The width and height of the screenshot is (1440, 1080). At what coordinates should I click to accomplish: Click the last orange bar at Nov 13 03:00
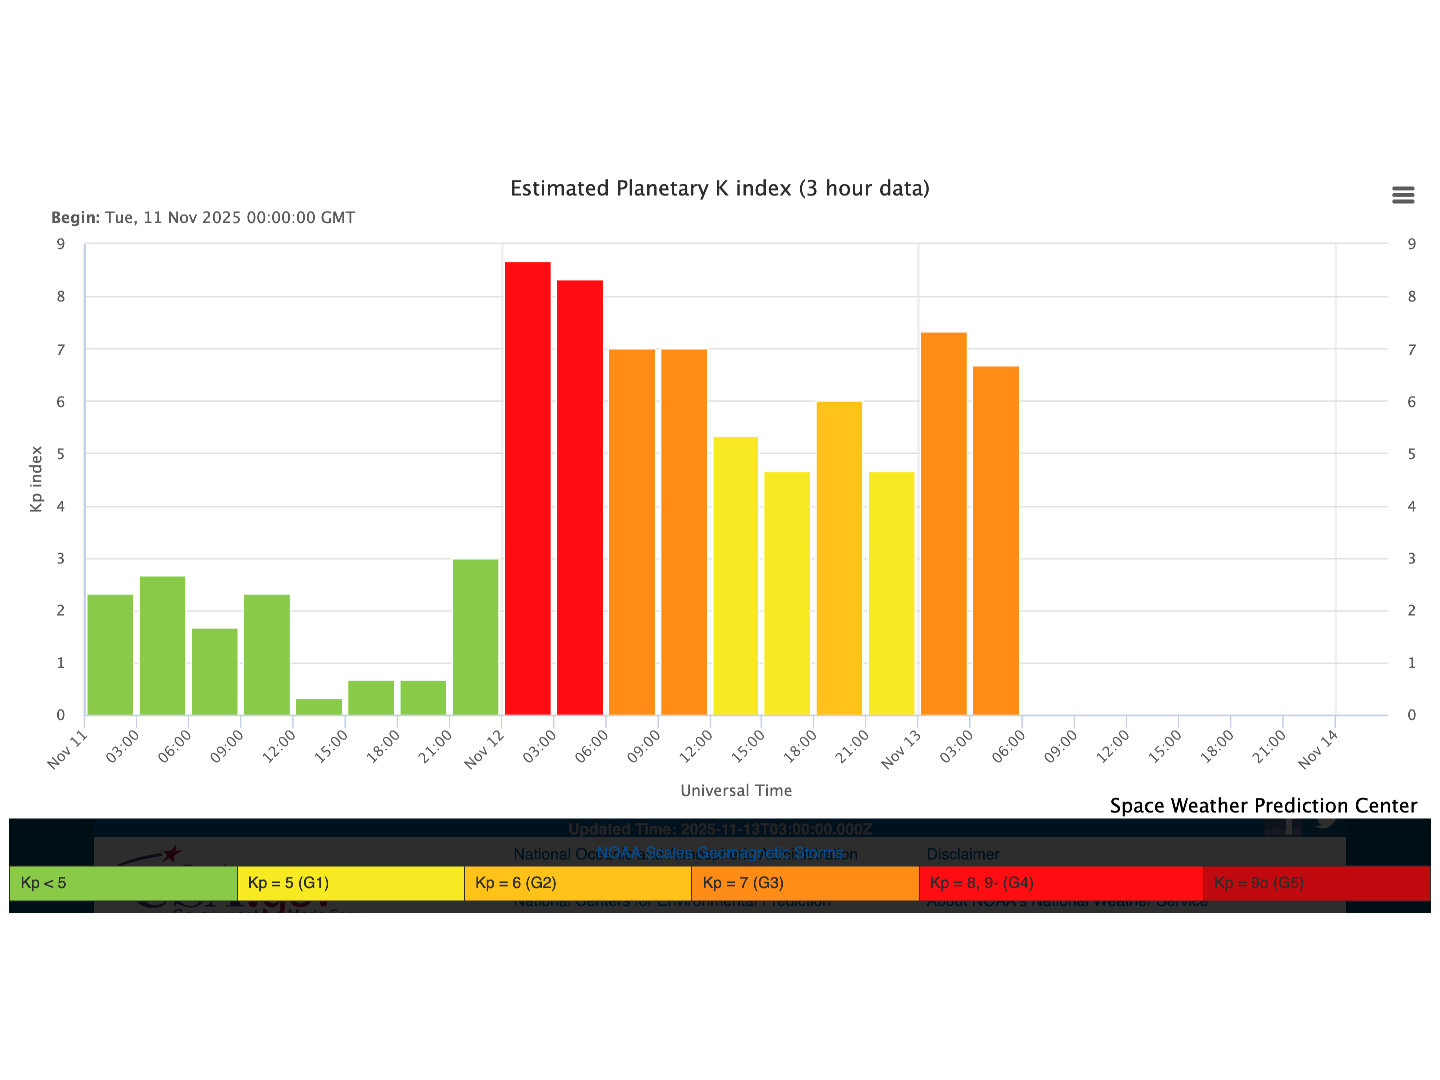pos(996,540)
